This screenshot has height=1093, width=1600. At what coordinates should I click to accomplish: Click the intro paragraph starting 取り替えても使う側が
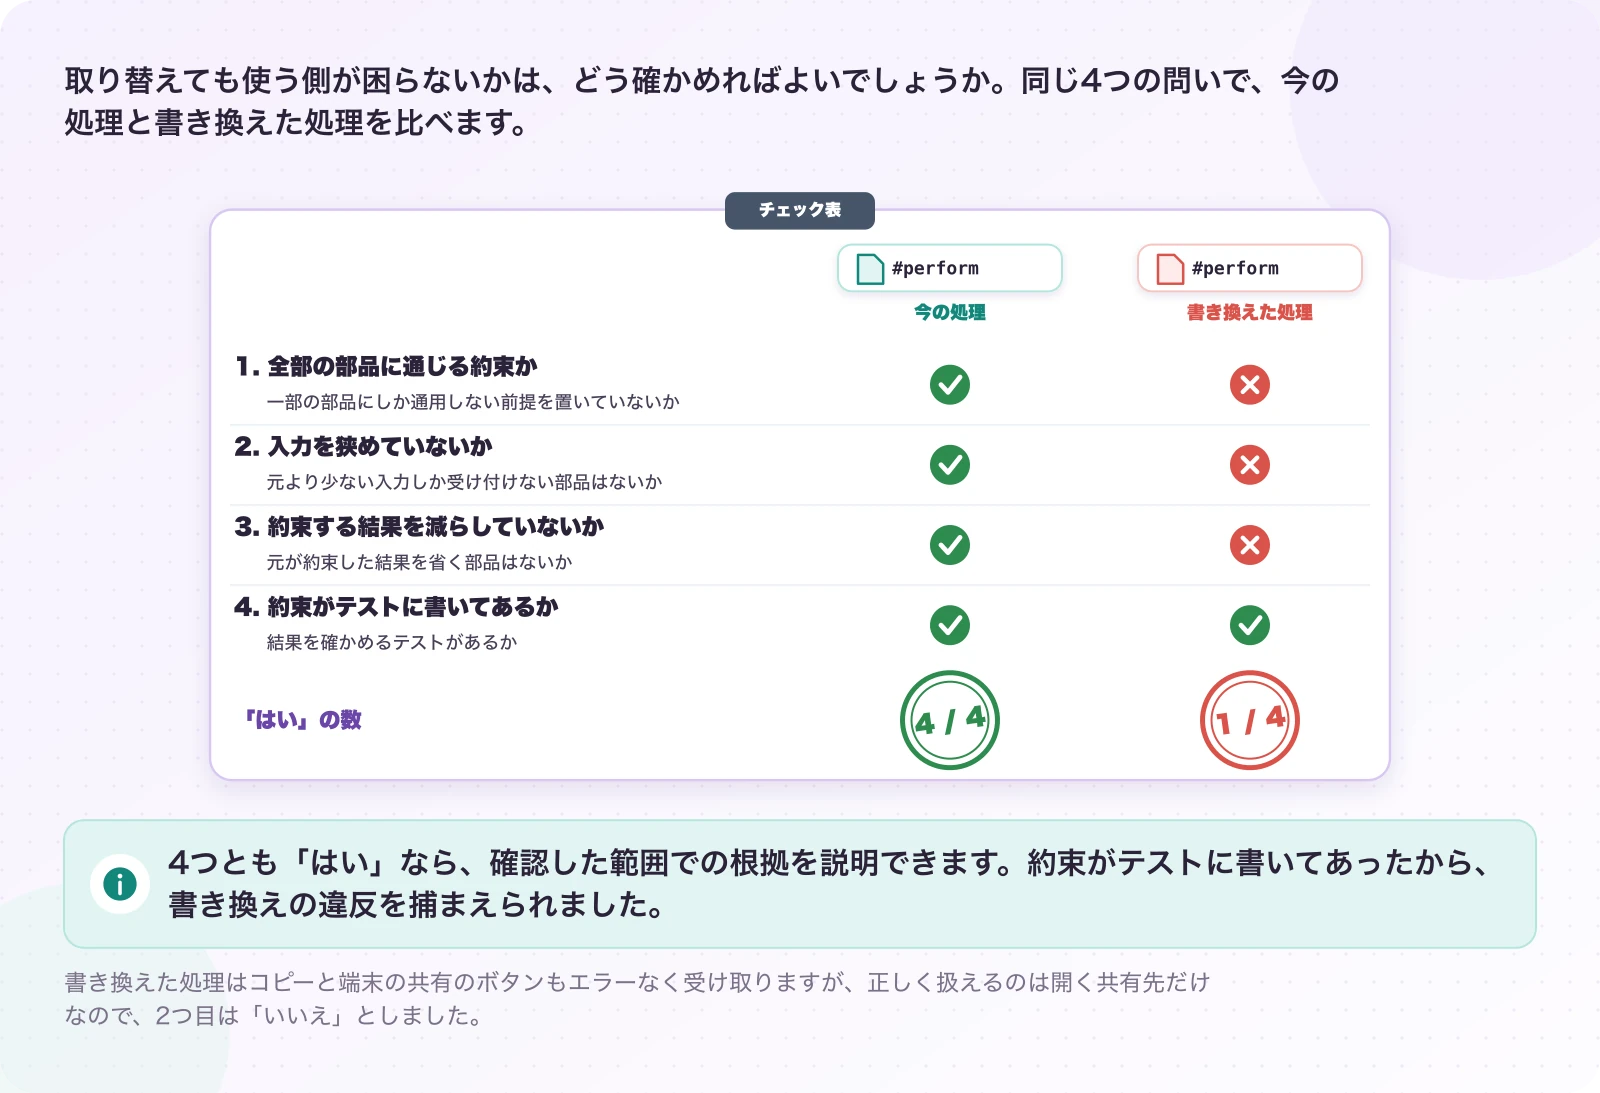coord(702,101)
